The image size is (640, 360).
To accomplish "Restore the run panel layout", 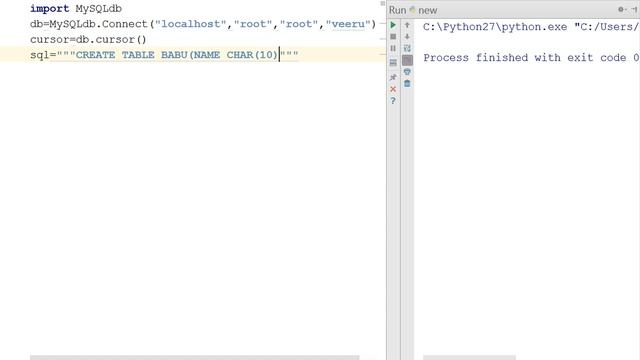I will tap(393, 62).
